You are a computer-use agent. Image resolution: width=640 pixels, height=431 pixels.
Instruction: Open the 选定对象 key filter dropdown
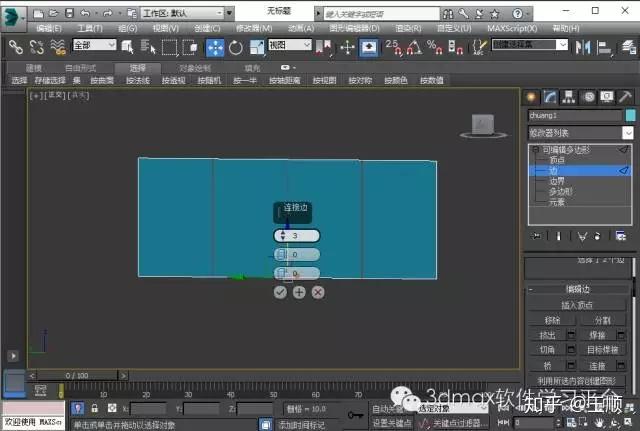[452, 408]
